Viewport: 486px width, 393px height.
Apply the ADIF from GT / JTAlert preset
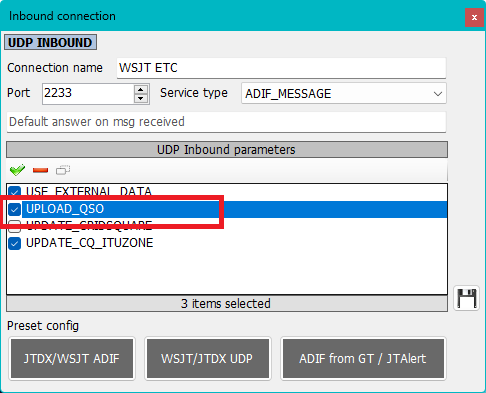point(363,358)
